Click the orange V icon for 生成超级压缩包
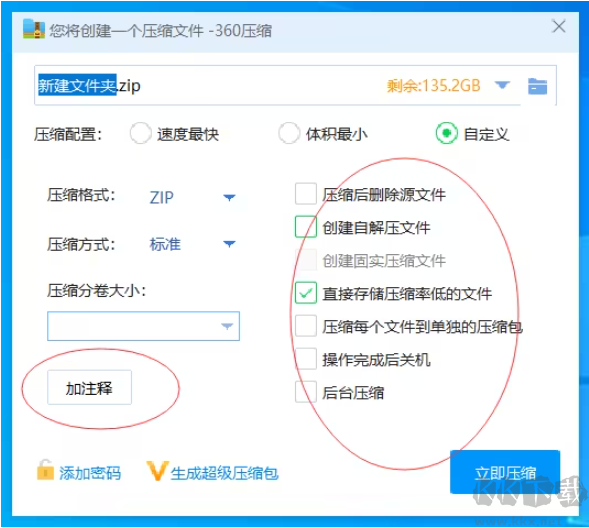Screen dimensions: 589x528 [x=157, y=471]
